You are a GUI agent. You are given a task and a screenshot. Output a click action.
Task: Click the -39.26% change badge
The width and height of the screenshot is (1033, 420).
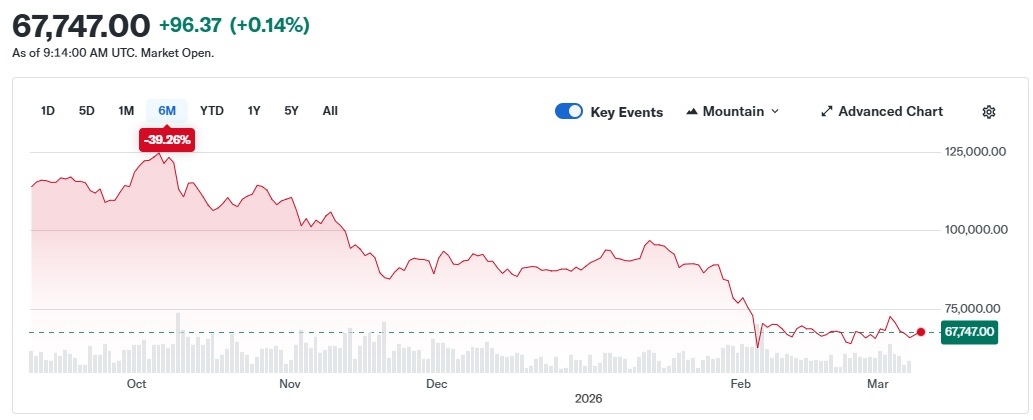(167, 140)
